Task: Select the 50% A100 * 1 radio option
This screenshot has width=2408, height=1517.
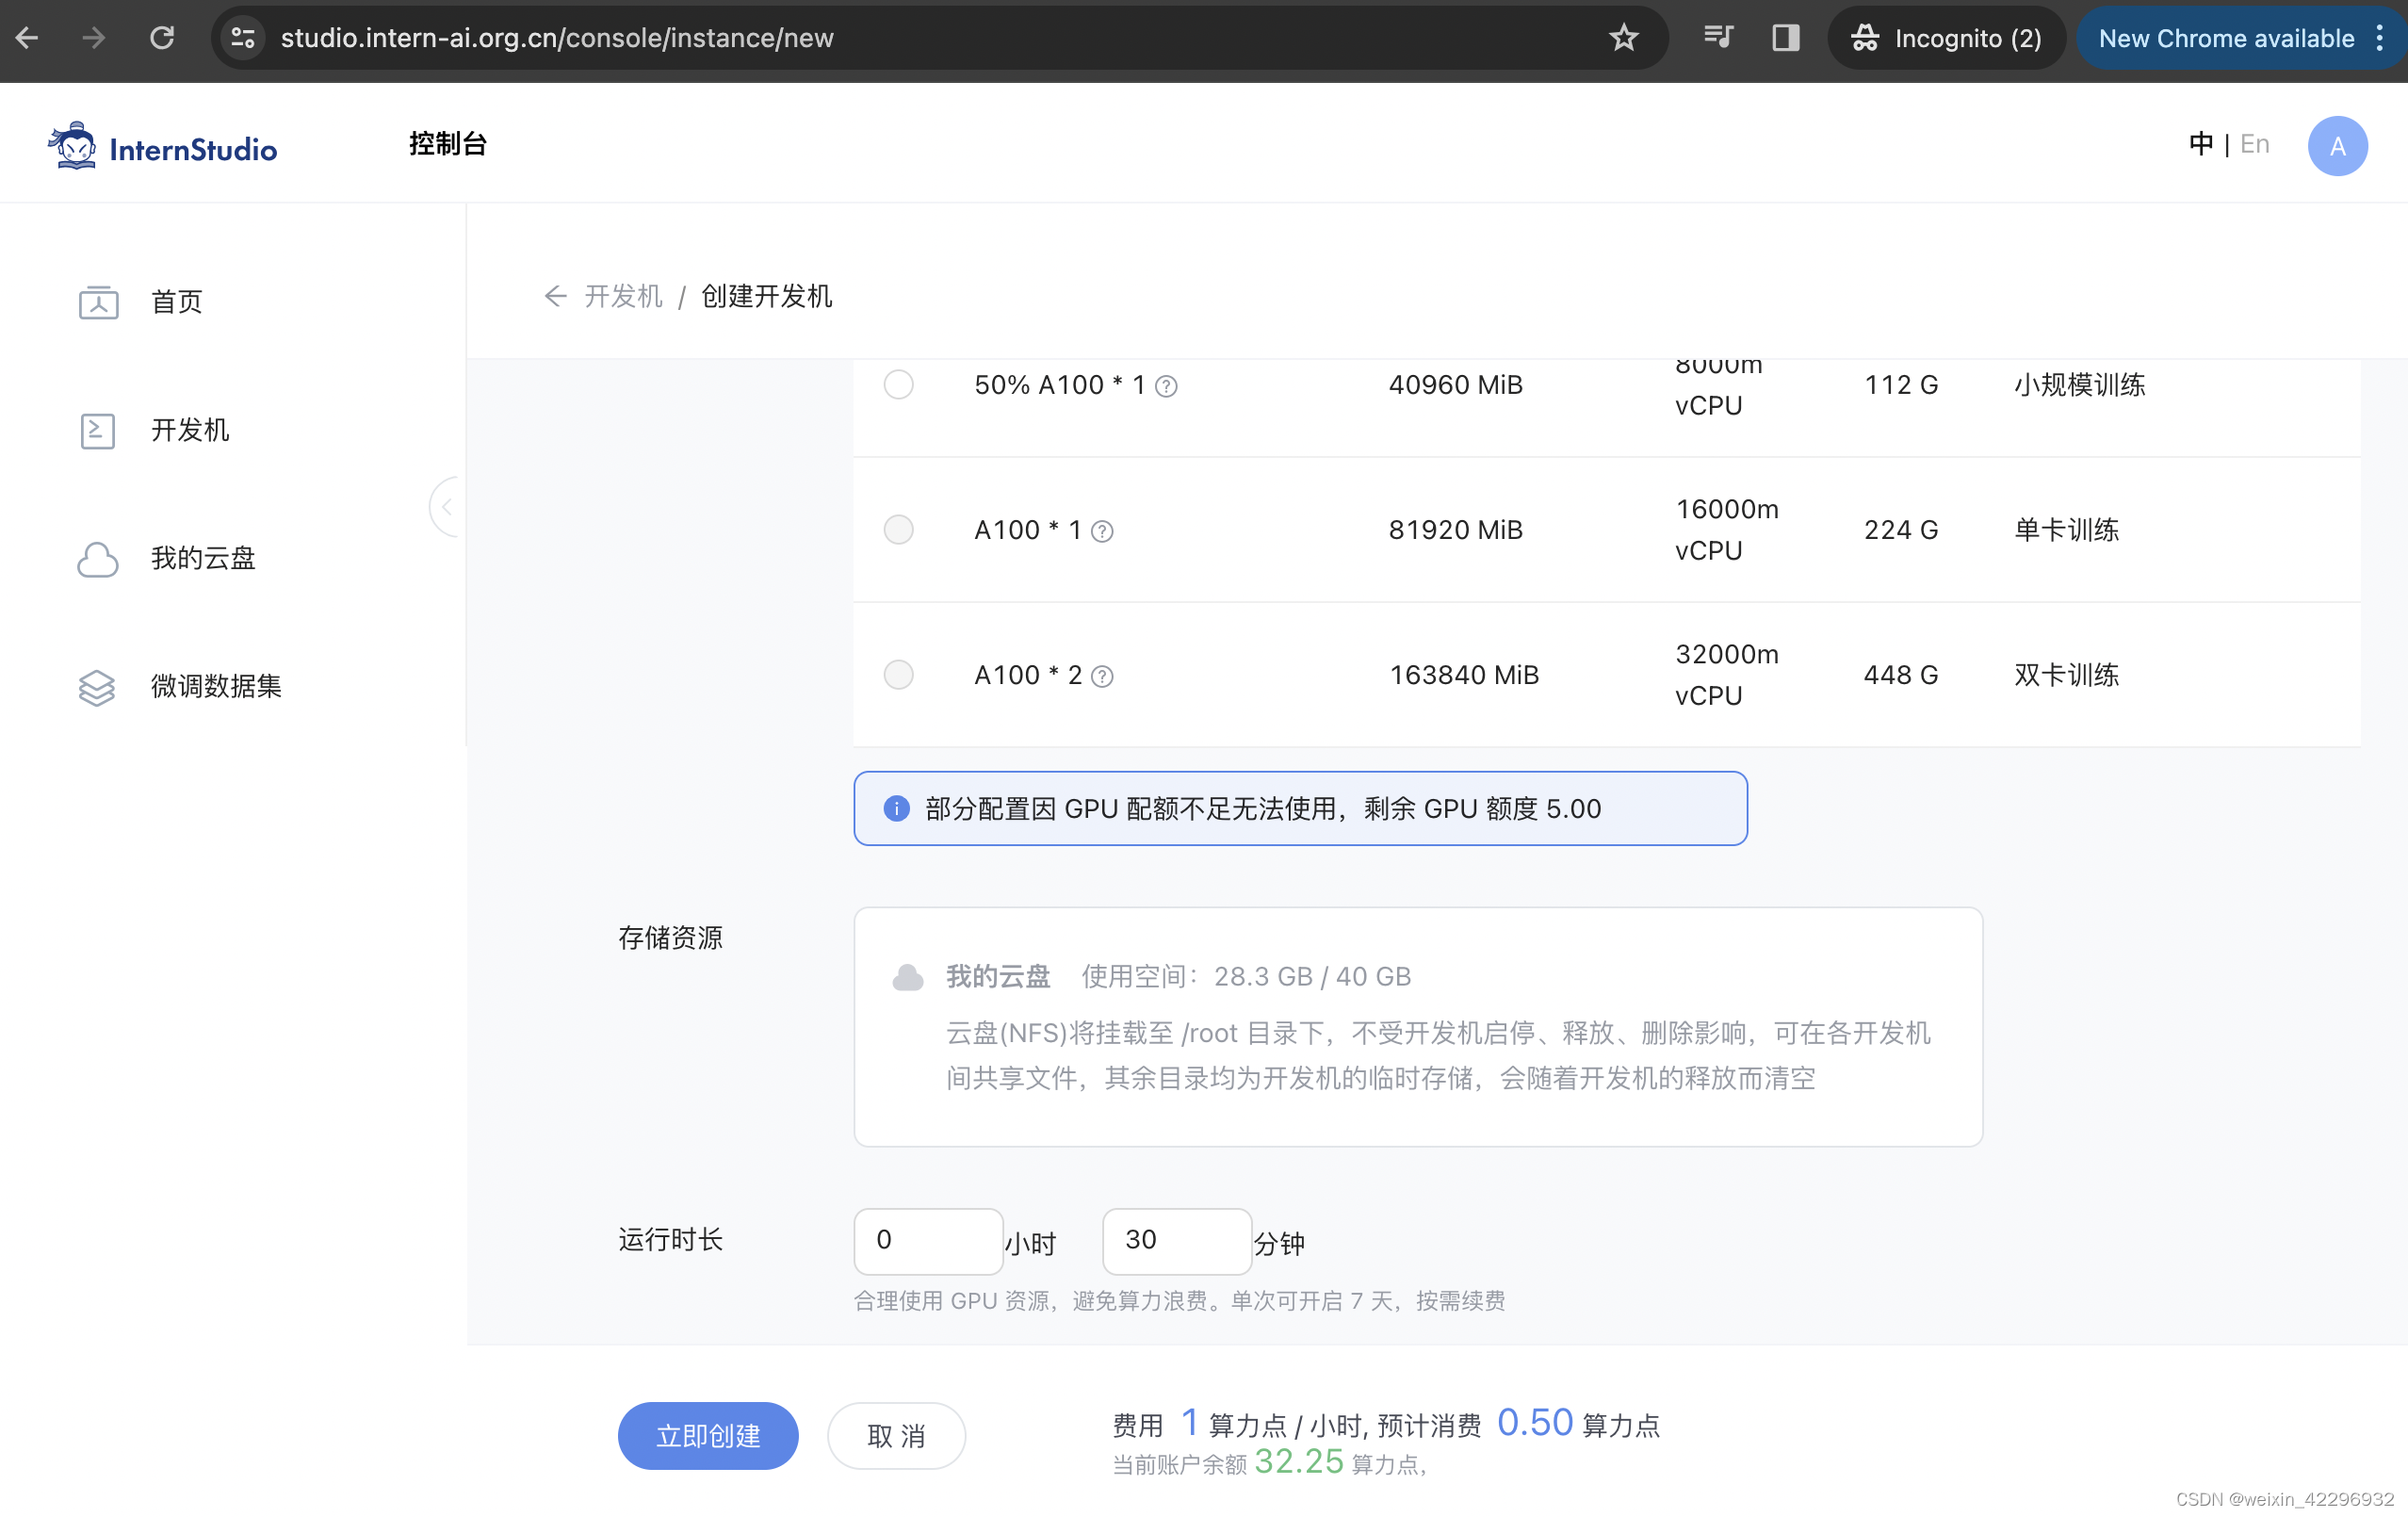Action: (x=898, y=385)
